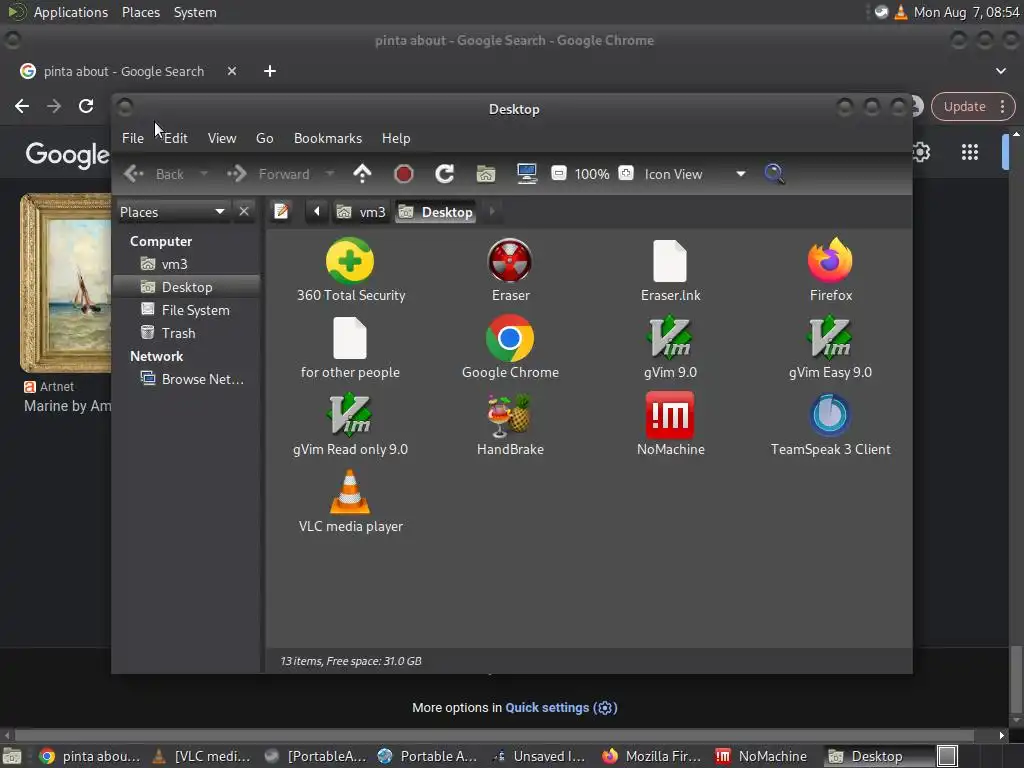Open the Applications system menu
1024x768 pixels.
(x=71, y=12)
